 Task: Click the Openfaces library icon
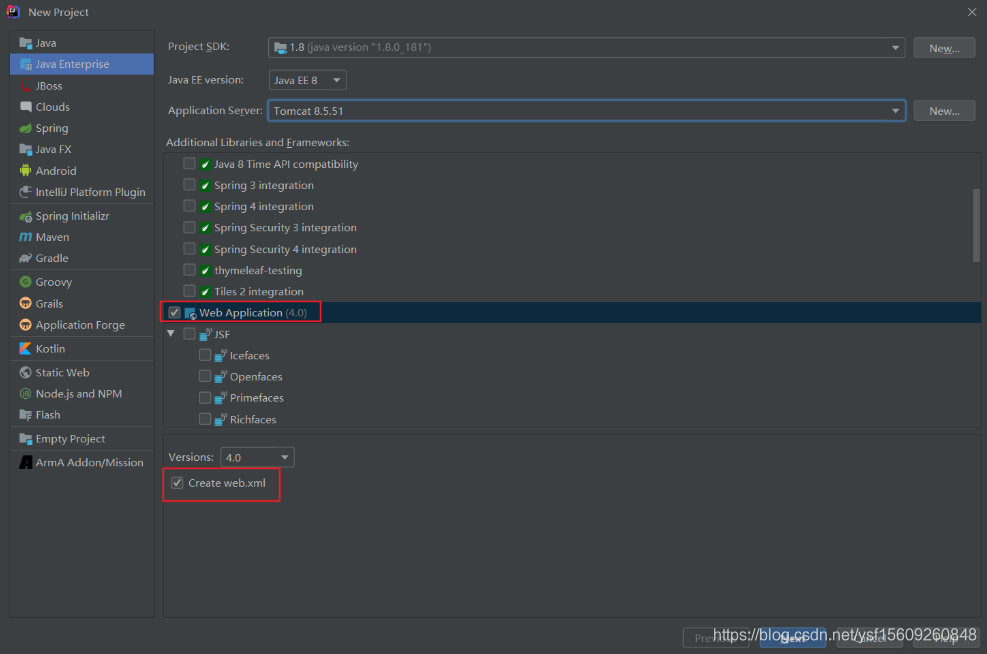[x=220, y=376]
